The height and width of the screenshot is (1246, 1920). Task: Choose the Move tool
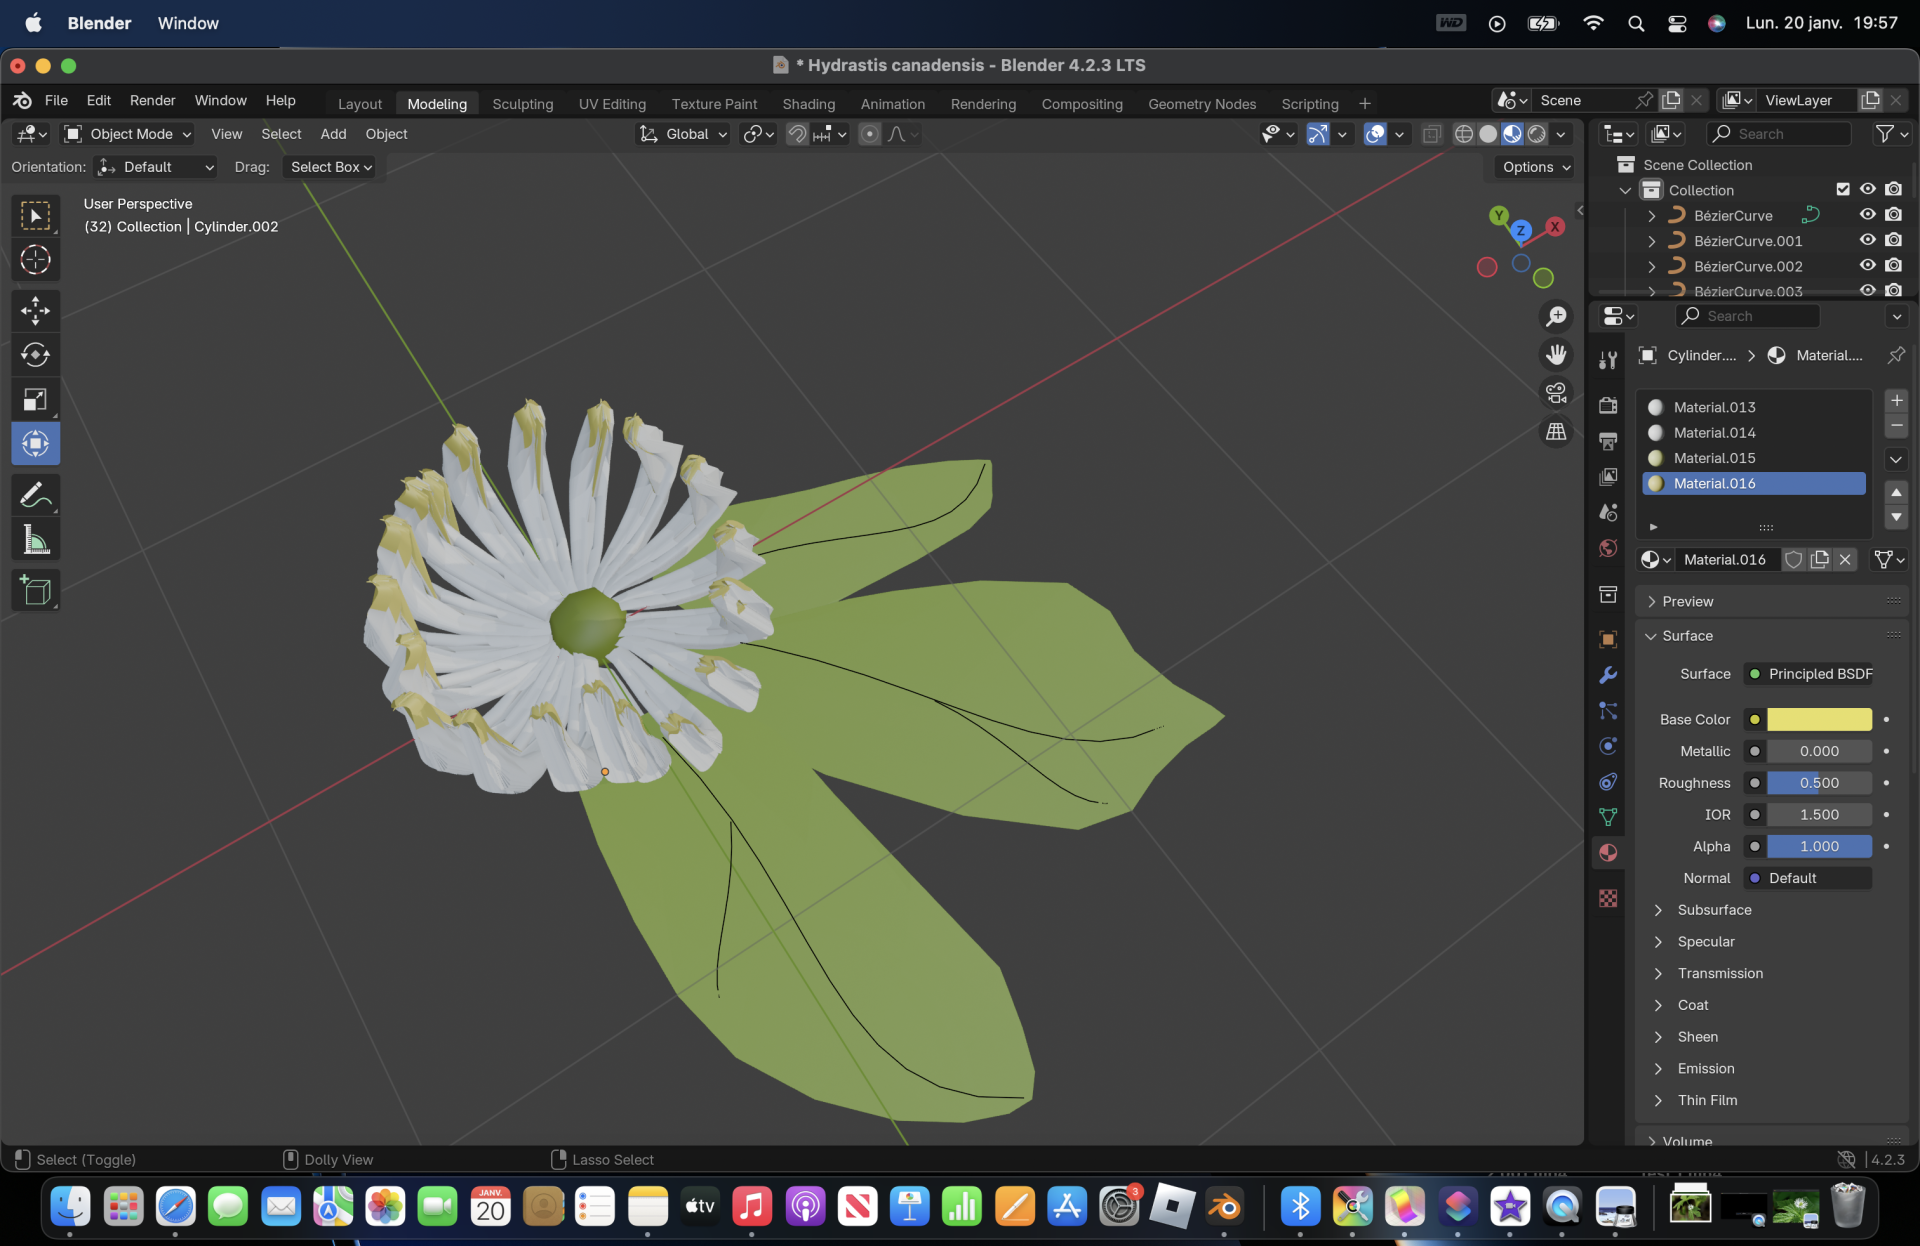click(36, 311)
